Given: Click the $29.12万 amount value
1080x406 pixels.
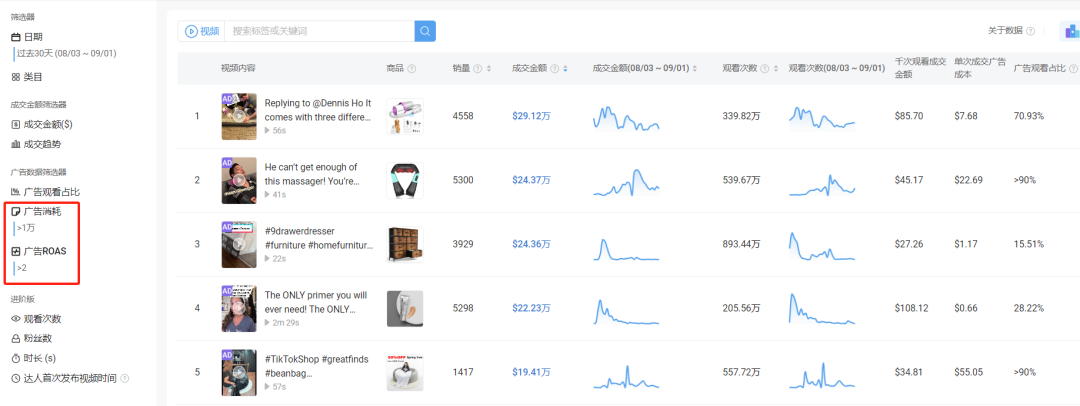Looking at the screenshot, I should click(x=531, y=116).
